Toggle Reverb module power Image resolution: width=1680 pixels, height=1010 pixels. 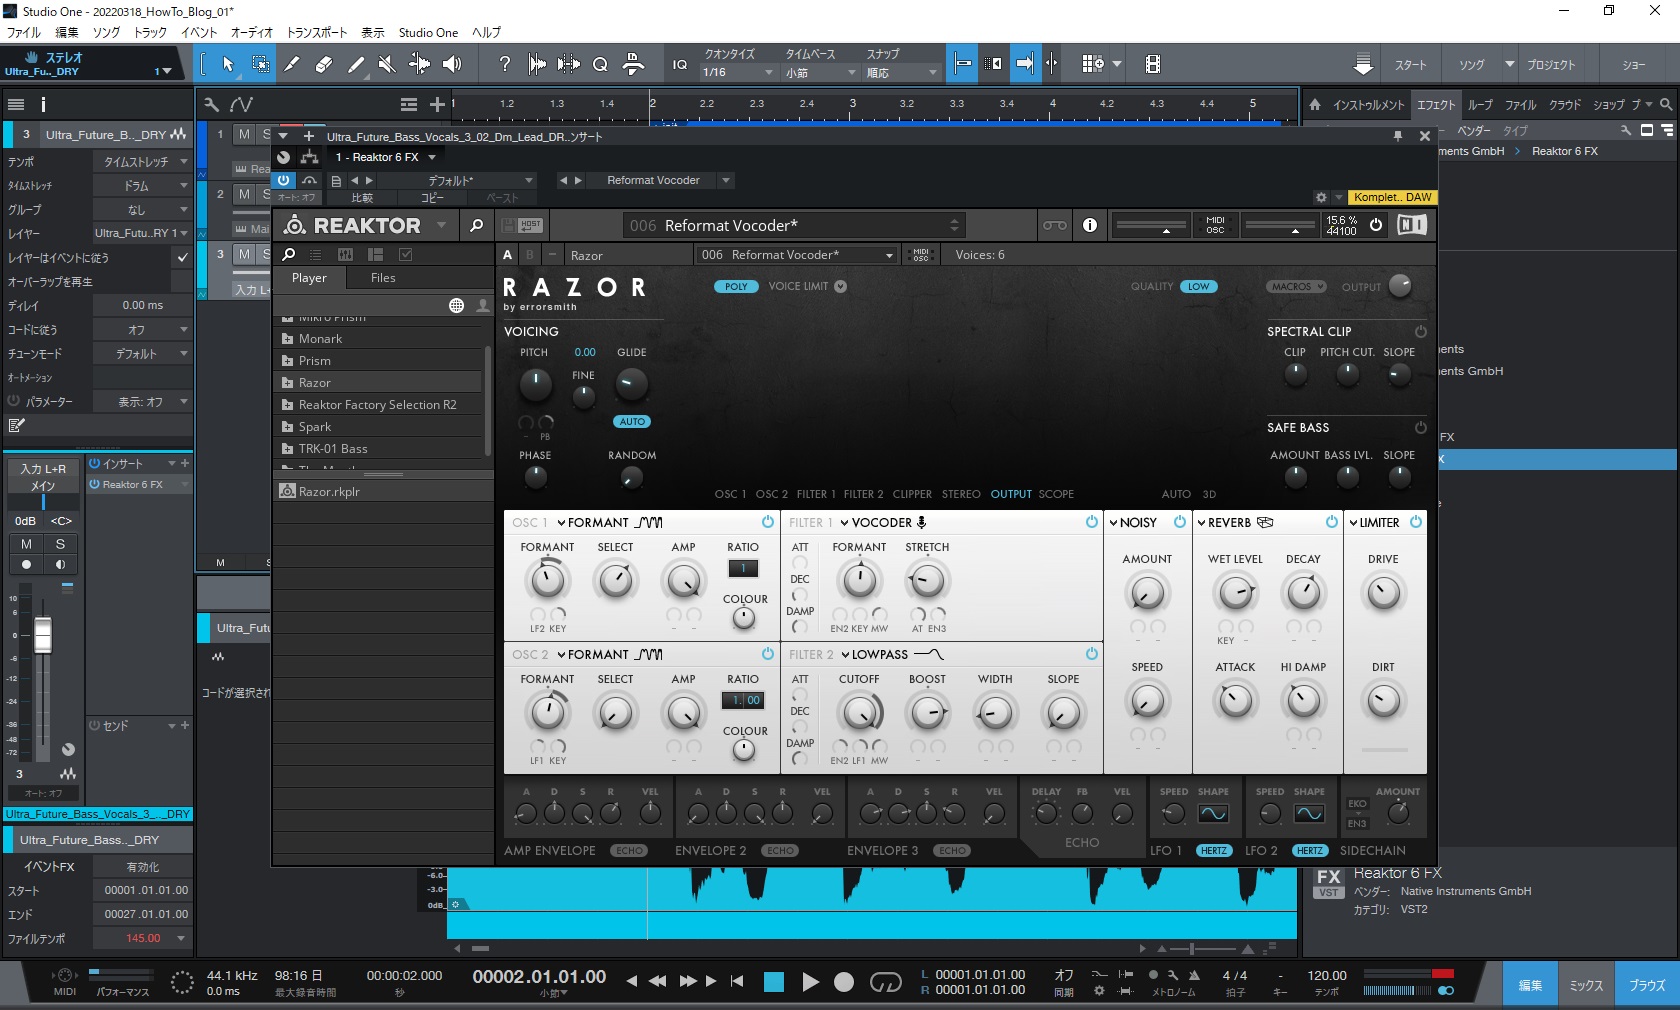1332,522
